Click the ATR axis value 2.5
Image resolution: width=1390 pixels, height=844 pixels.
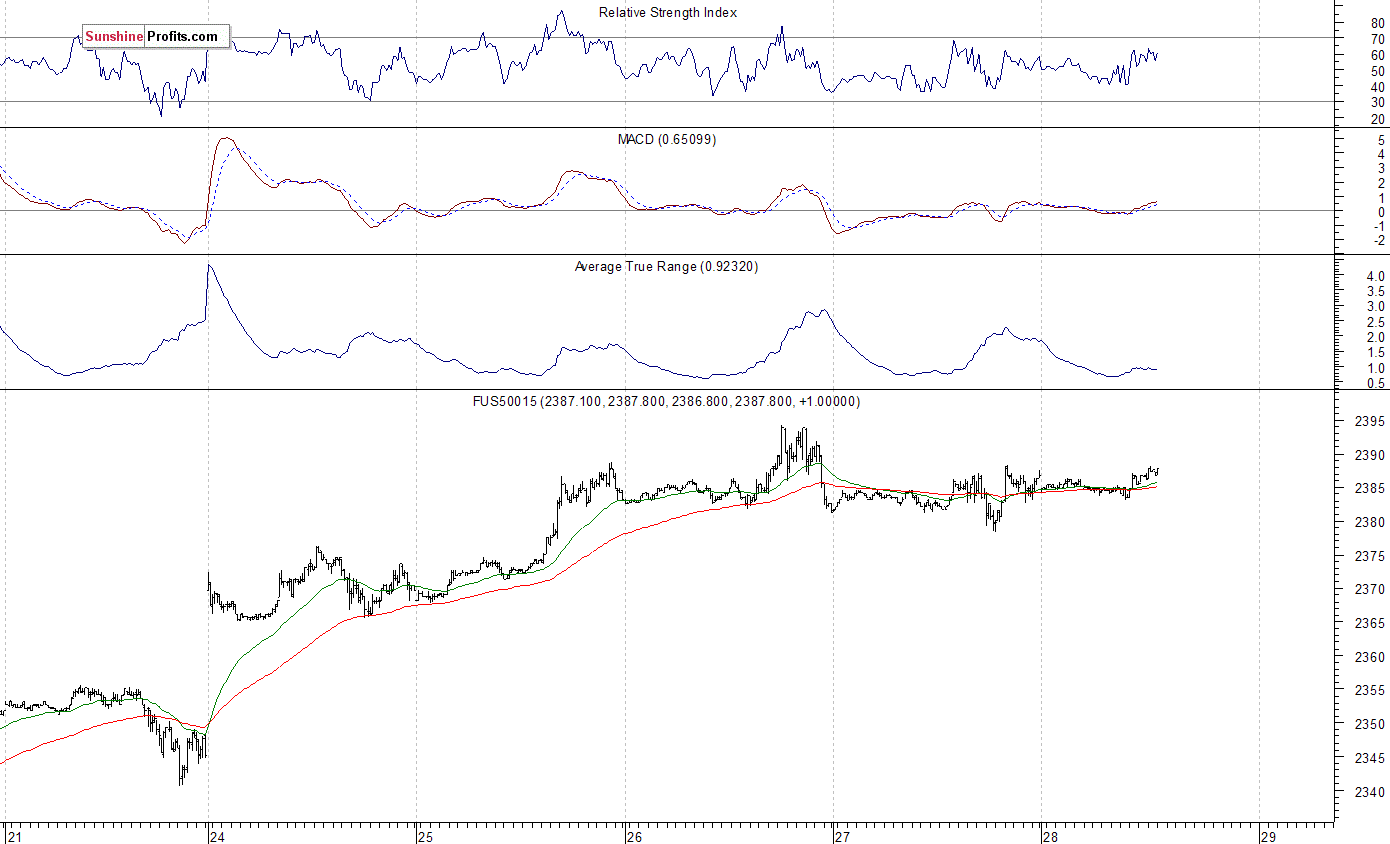(1375, 323)
